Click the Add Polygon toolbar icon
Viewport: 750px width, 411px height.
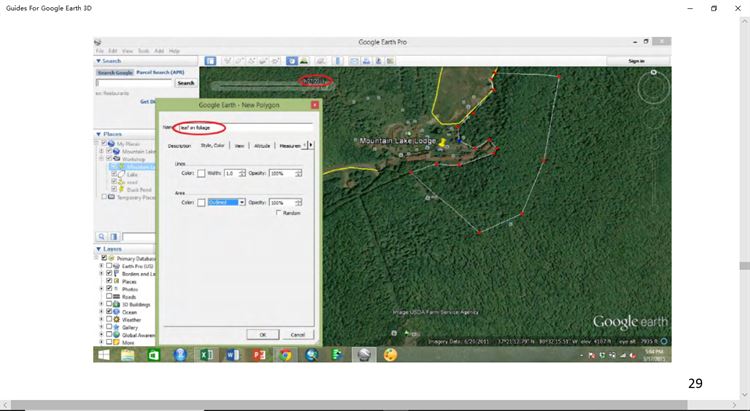point(240,61)
